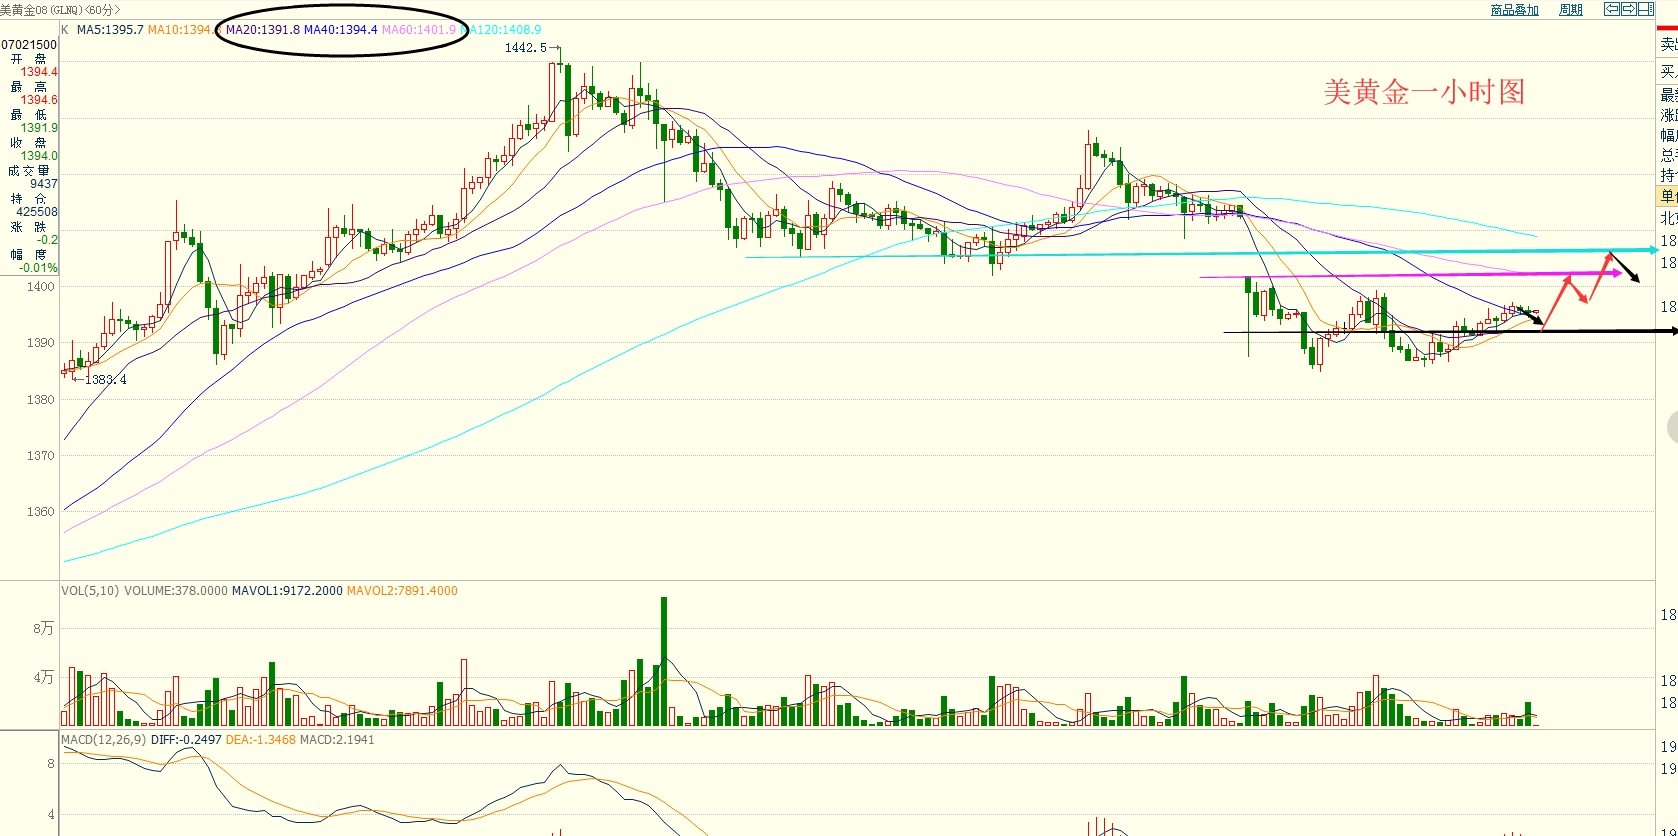Click the open interest value 425508

tap(37, 212)
